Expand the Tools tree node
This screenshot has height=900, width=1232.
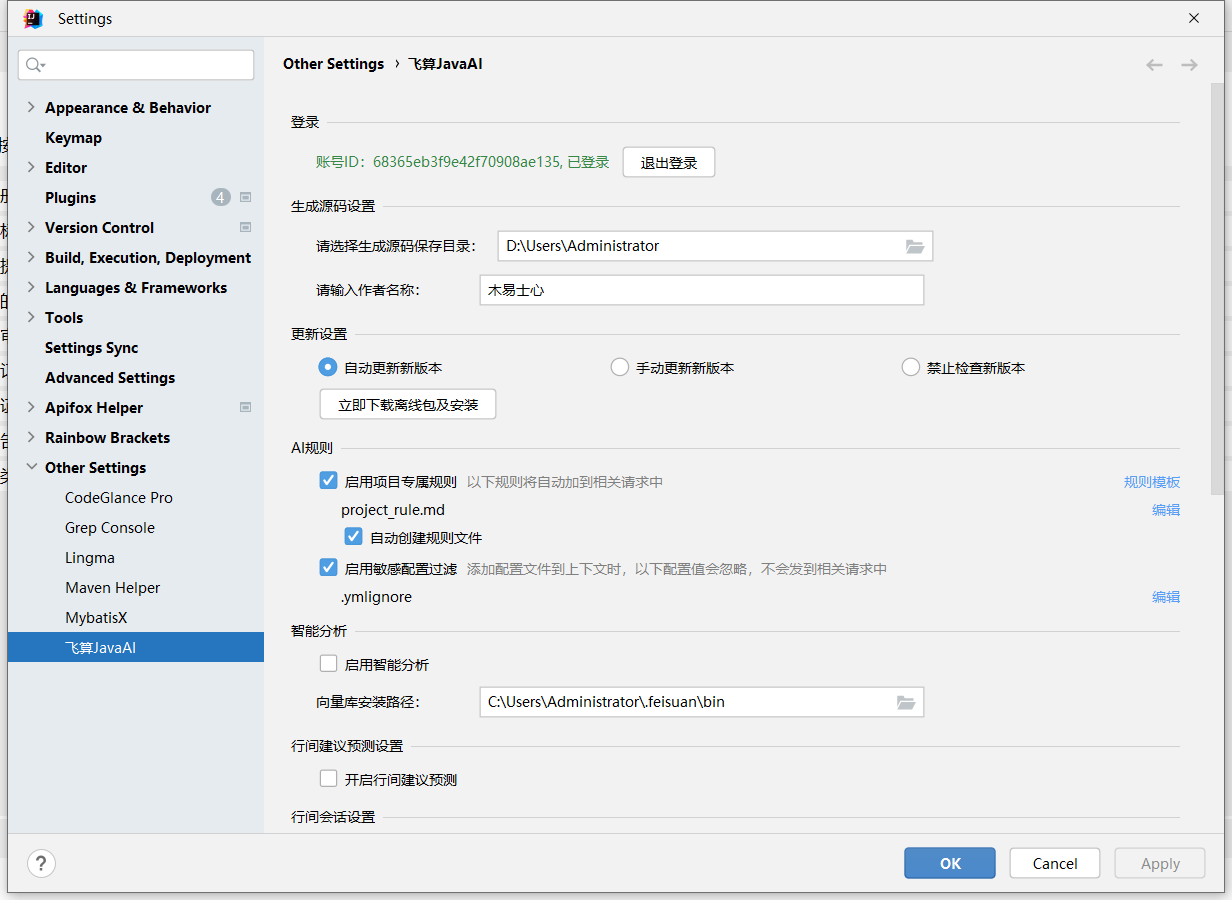point(30,317)
